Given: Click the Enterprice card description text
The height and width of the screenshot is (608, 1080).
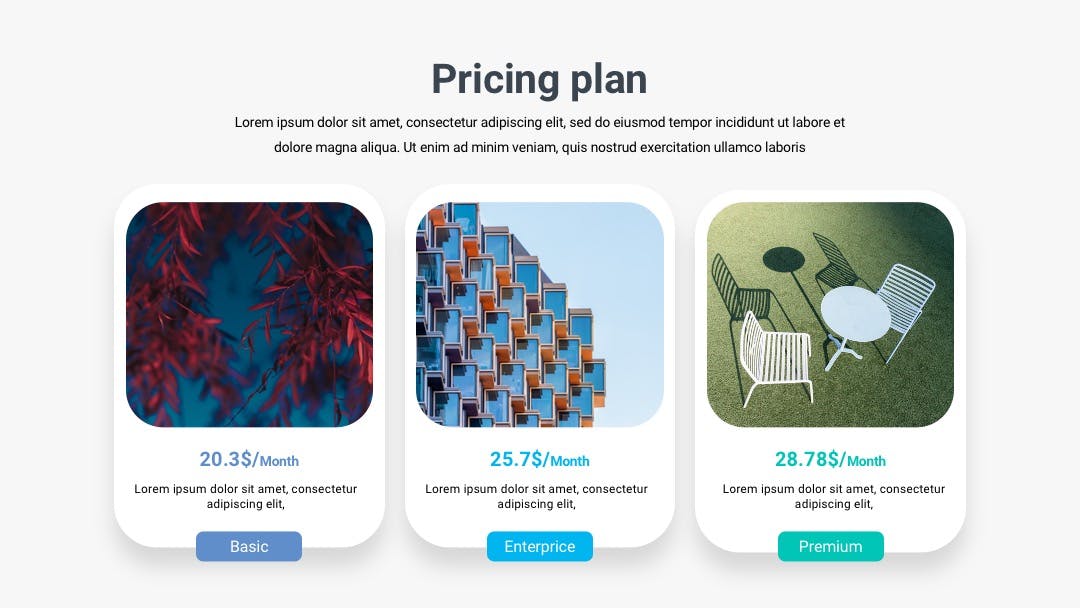Looking at the screenshot, I should [537, 496].
